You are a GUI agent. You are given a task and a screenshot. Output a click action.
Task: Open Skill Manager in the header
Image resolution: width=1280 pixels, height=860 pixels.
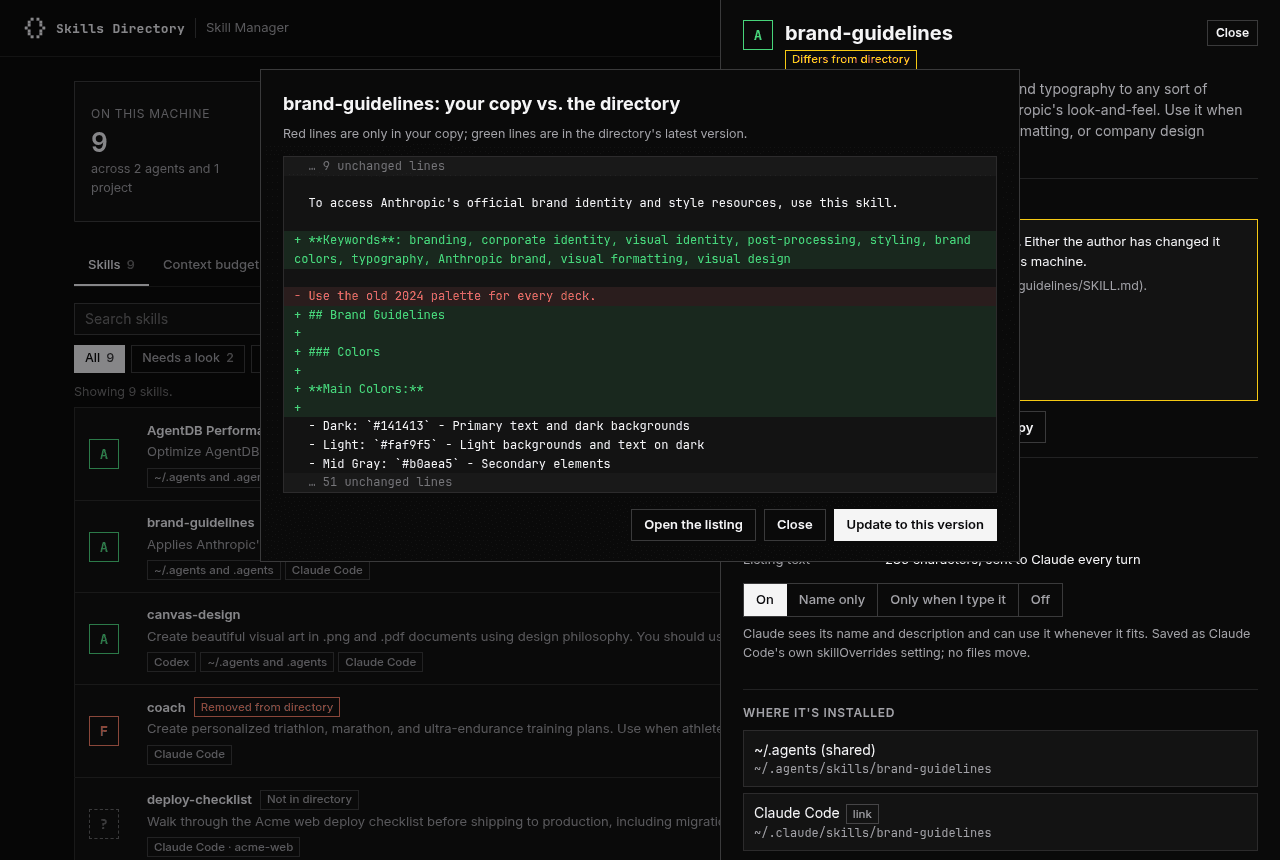(247, 28)
